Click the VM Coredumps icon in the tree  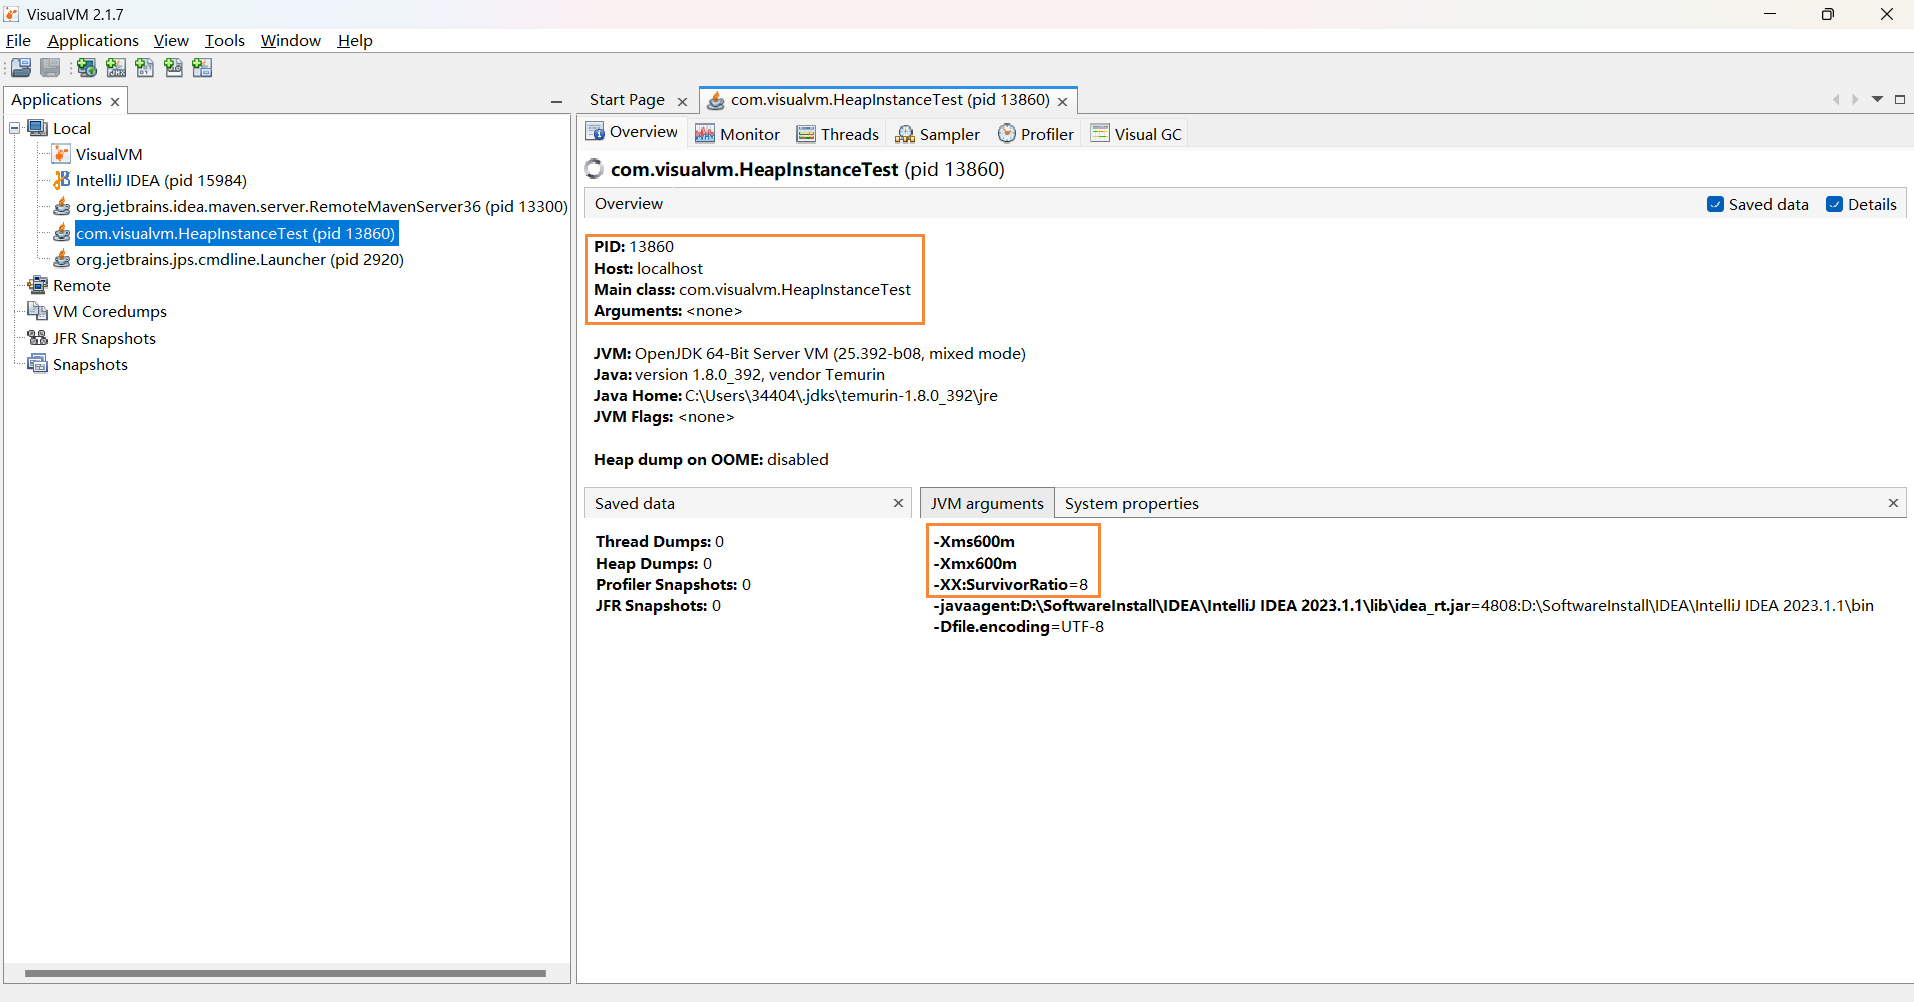(x=38, y=311)
